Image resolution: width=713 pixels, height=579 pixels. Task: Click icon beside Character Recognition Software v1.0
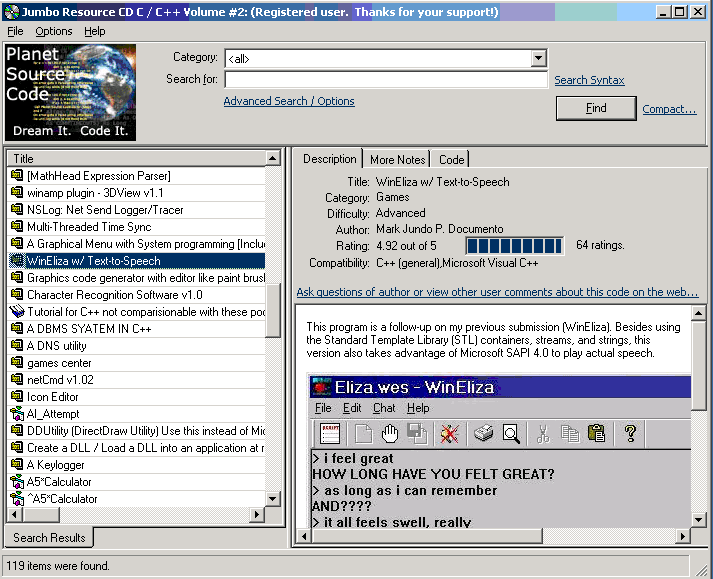[x=17, y=294]
